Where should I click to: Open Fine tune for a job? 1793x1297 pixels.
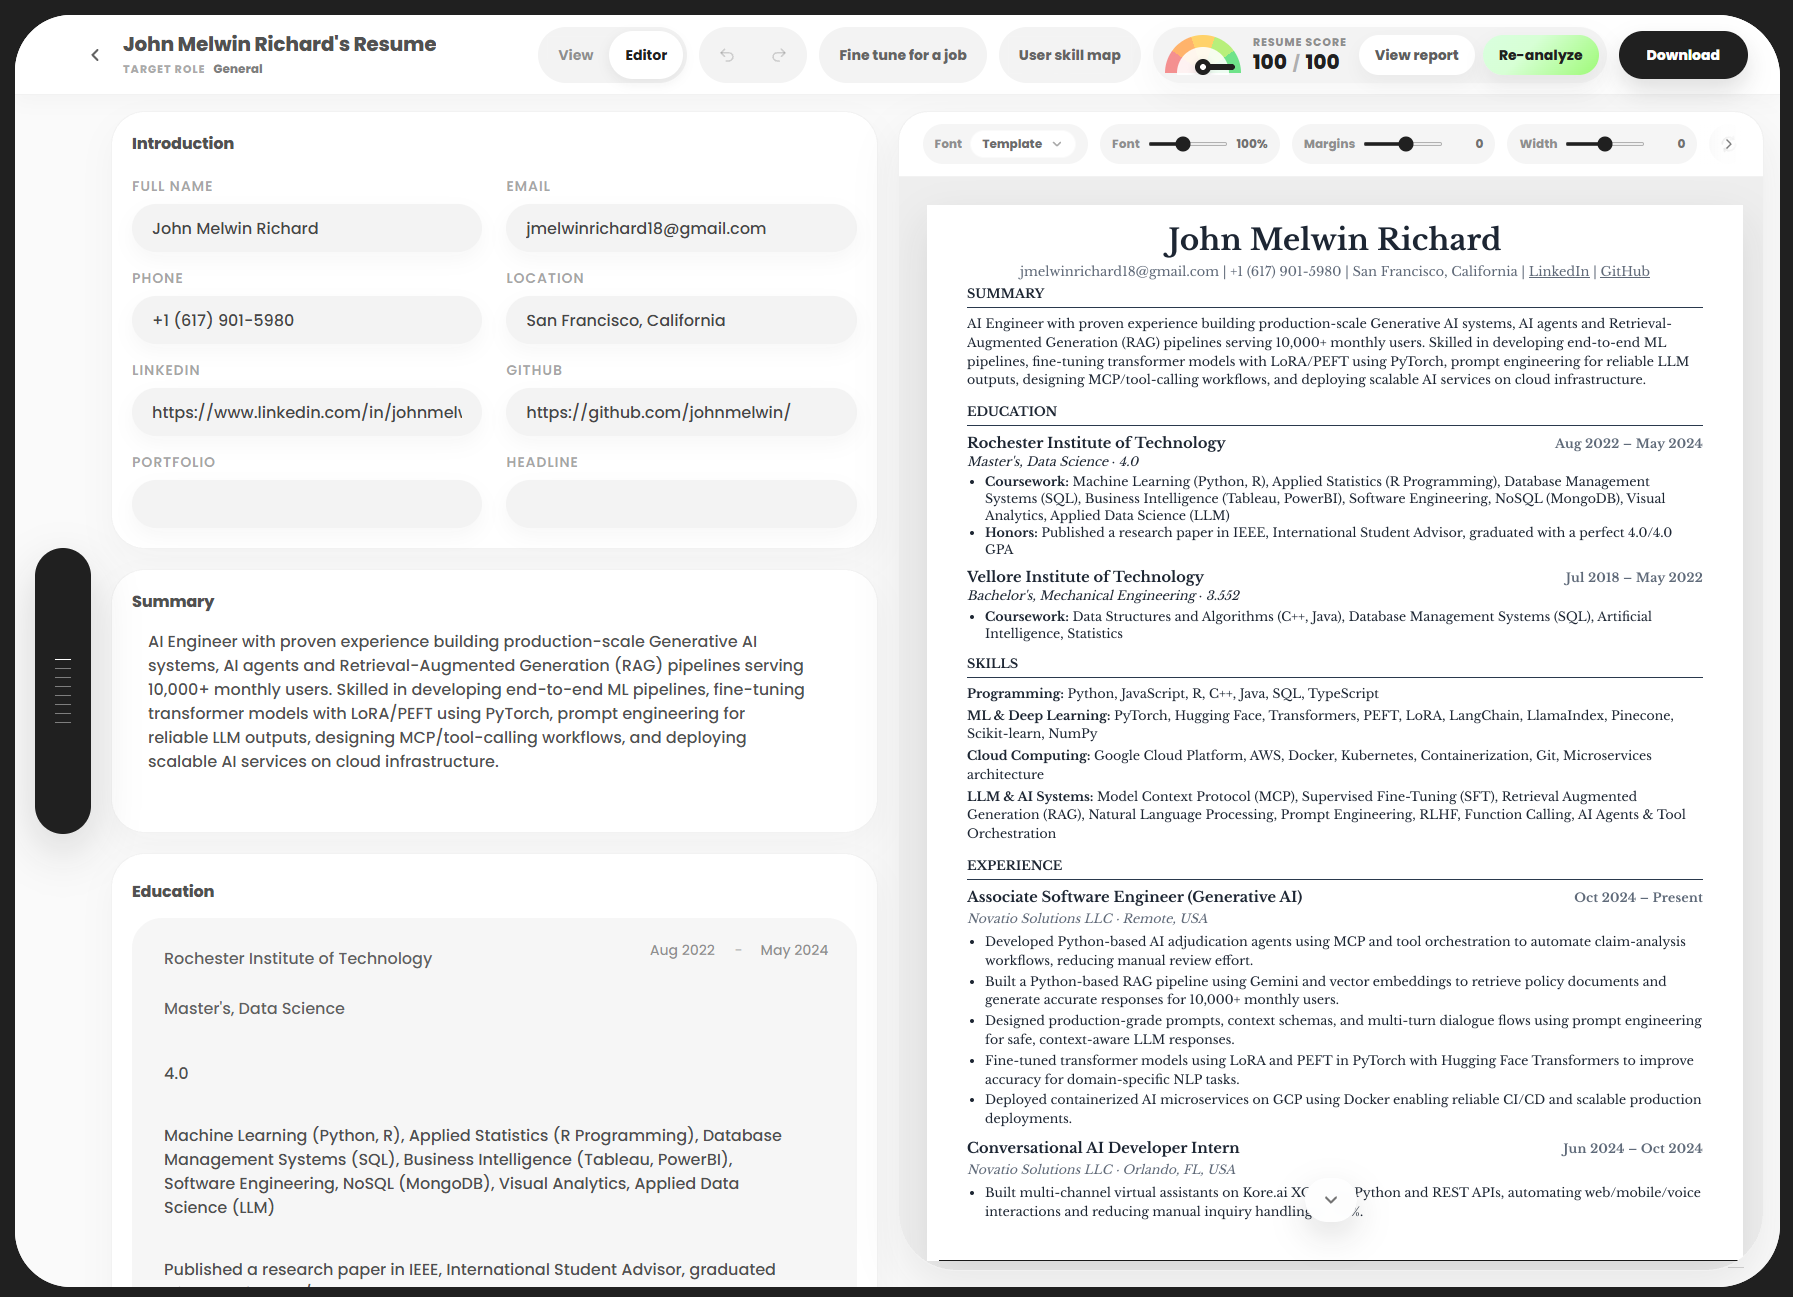902,55
